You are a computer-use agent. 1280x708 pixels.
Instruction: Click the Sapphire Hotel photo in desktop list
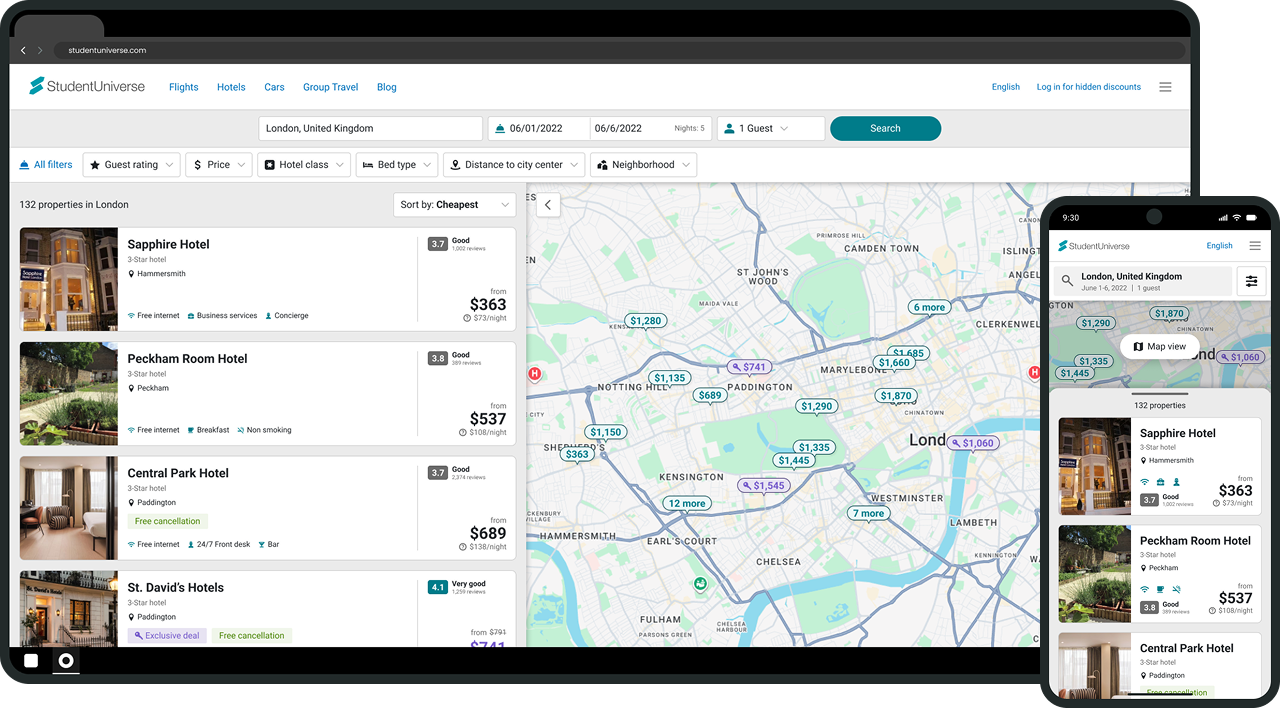click(69, 279)
